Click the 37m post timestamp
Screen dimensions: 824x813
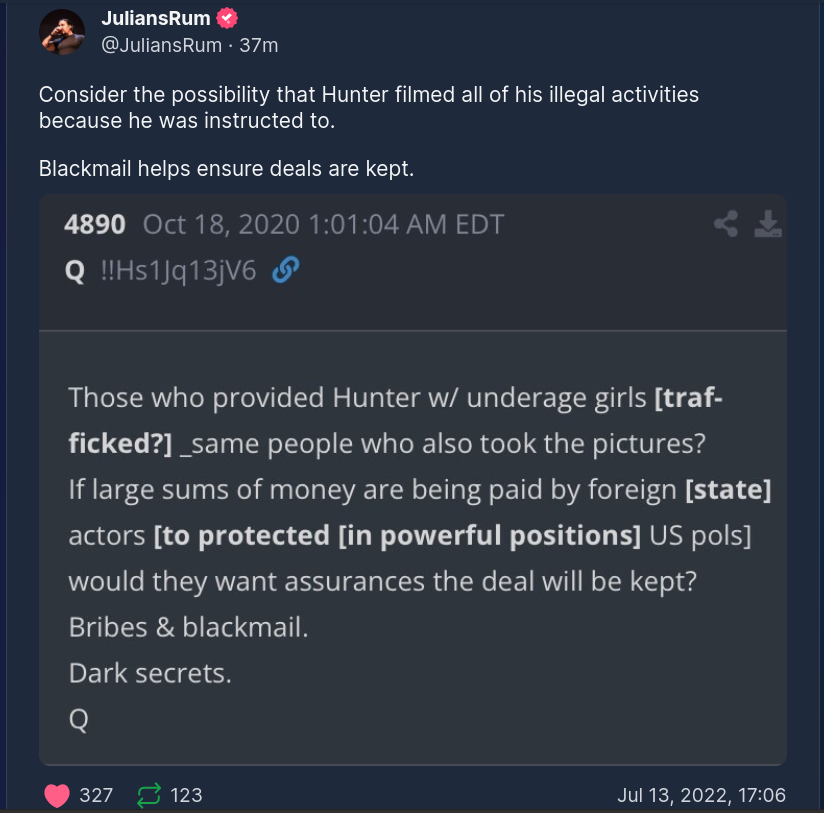coord(260,44)
